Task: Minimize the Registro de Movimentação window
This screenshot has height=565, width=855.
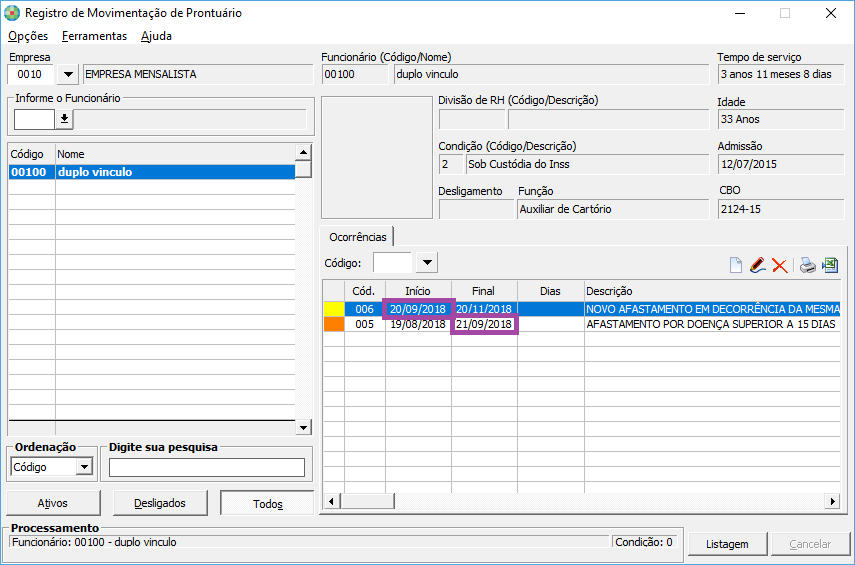Action: [740, 13]
